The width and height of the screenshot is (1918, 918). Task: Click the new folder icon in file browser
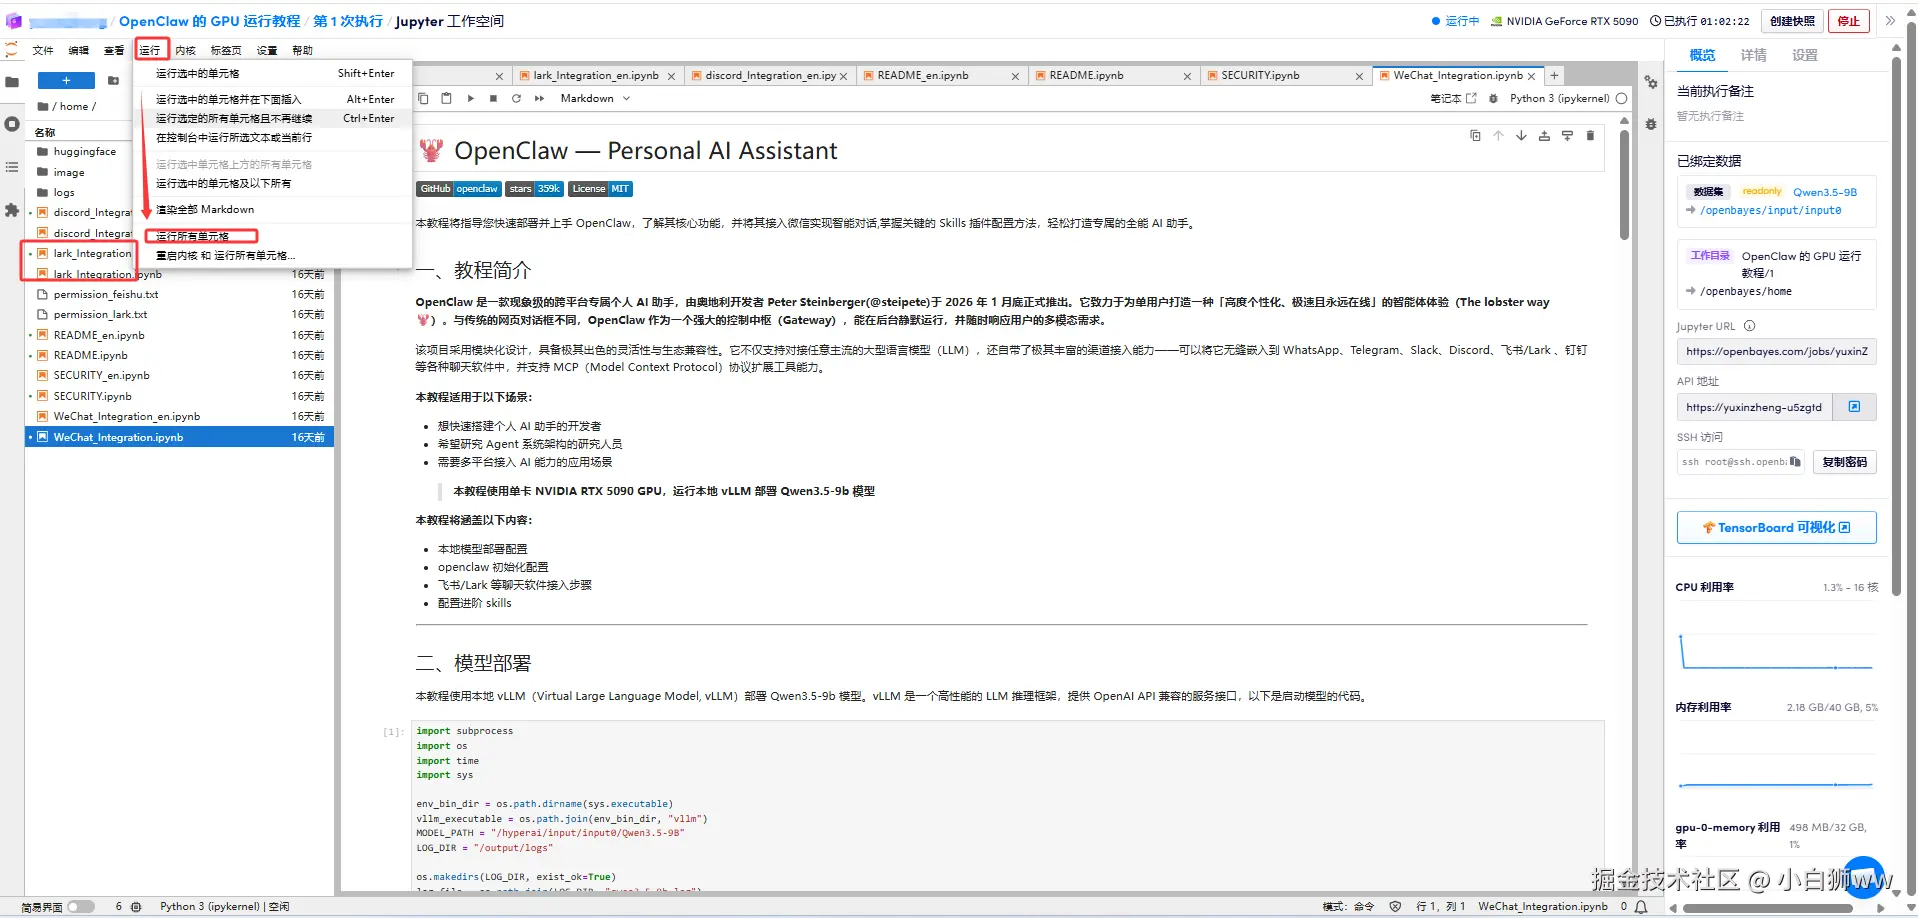pyautogui.click(x=113, y=81)
